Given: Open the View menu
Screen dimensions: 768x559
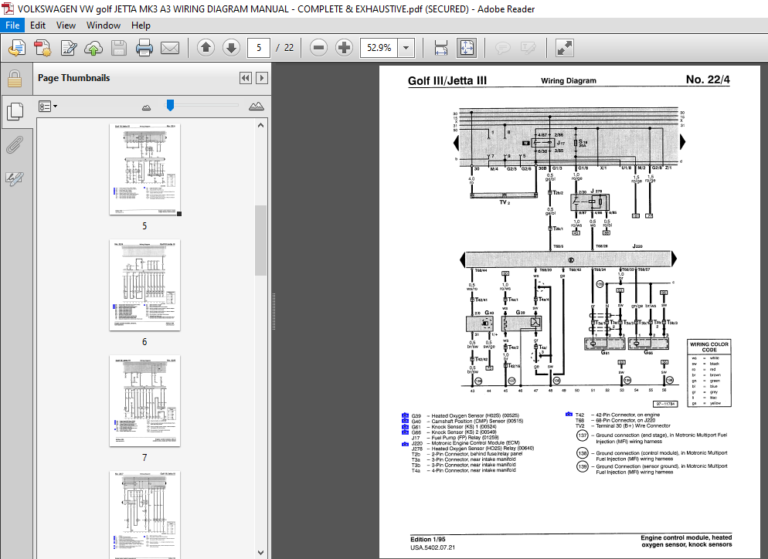Looking at the screenshot, I should [x=66, y=25].
